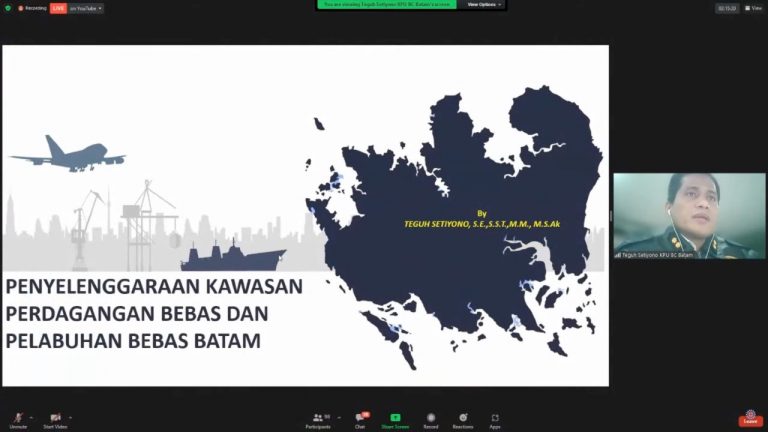This screenshot has width=768, height=432.
Task: Select Teguh Setiyono's video thumbnail
Action: 688,216
